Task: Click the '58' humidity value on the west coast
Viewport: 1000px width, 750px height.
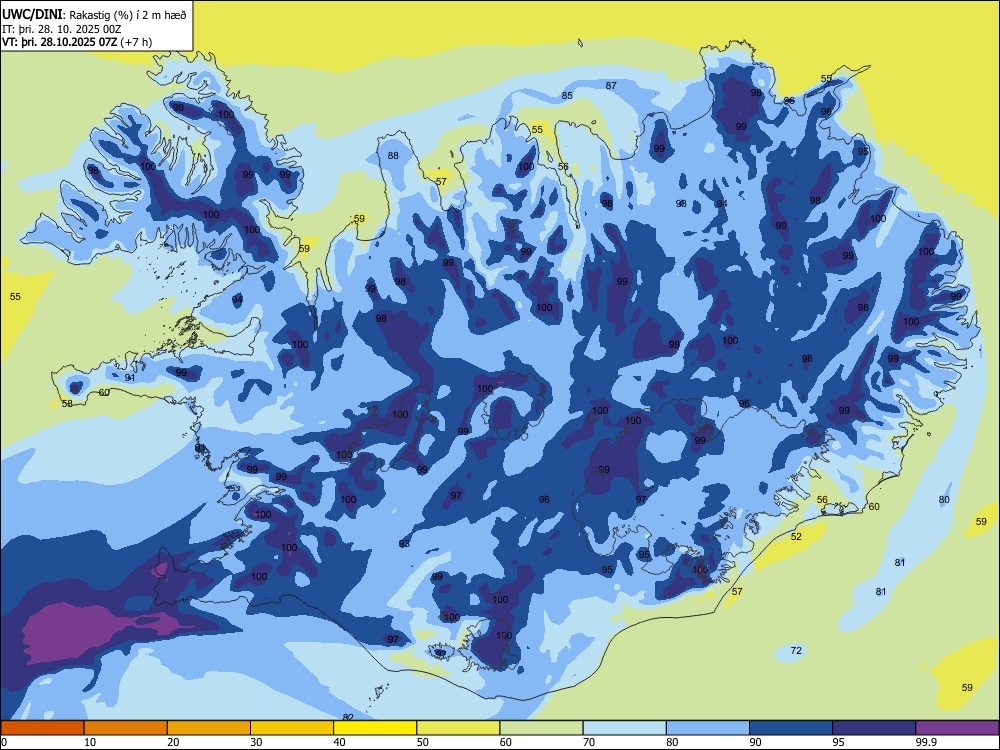Action: [x=67, y=404]
